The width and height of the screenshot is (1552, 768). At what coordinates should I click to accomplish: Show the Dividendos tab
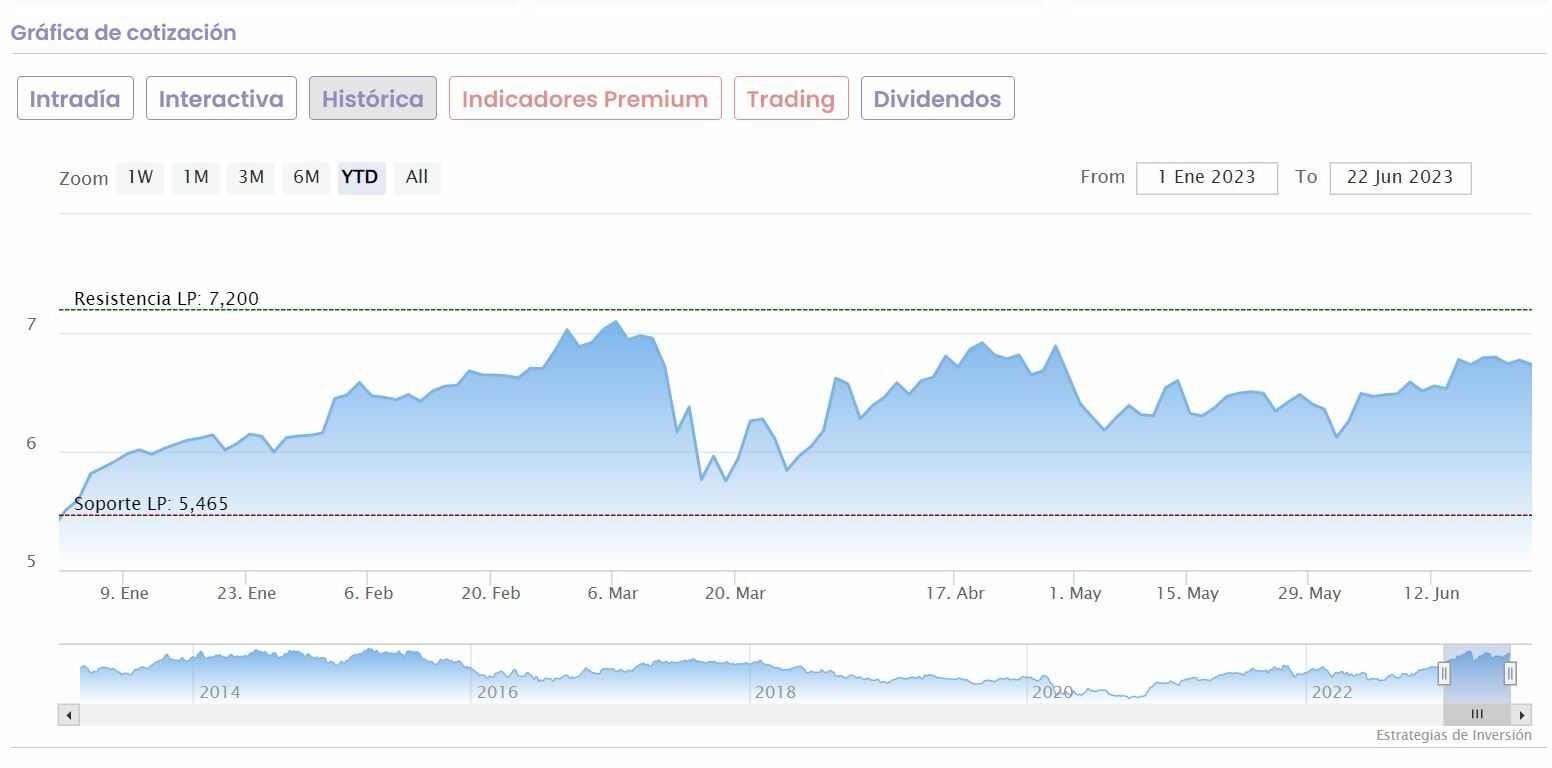pyautogui.click(x=937, y=99)
